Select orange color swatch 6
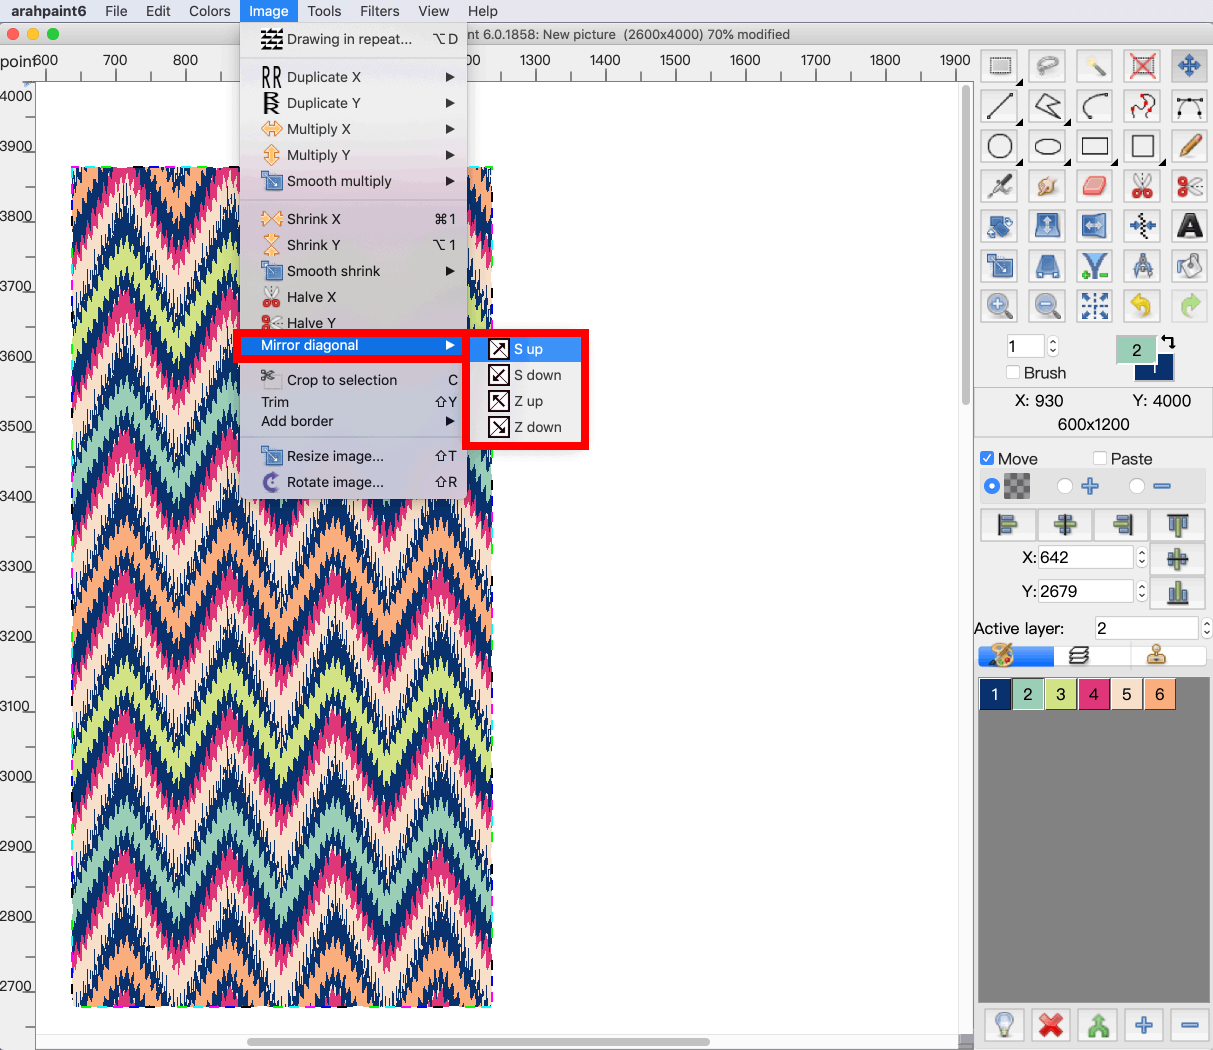The image size is (1213, 1050). (1160, 694)
